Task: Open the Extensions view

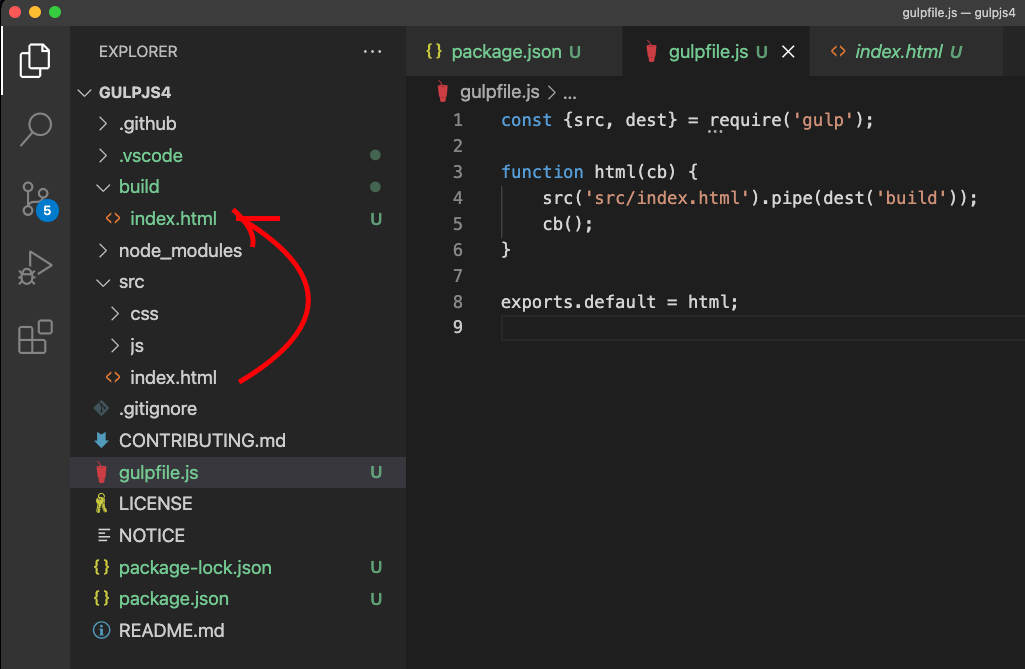Action: pyautogui.click(x=35, y=337)
